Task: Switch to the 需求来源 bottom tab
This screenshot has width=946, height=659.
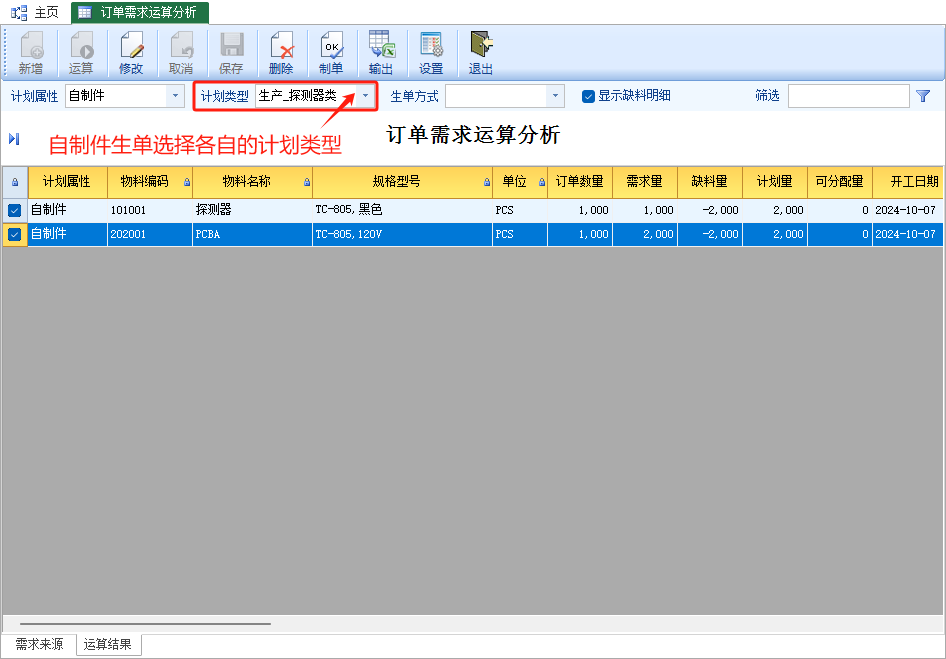Action: [x=39, y=644]
